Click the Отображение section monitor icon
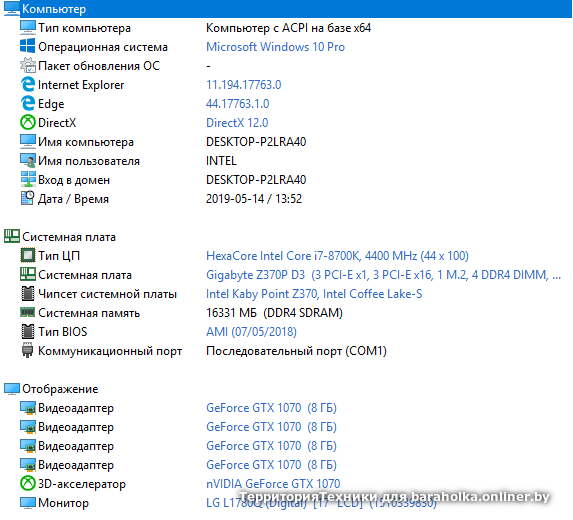Screen dimensions: 573x520 (x=12, y=389)
